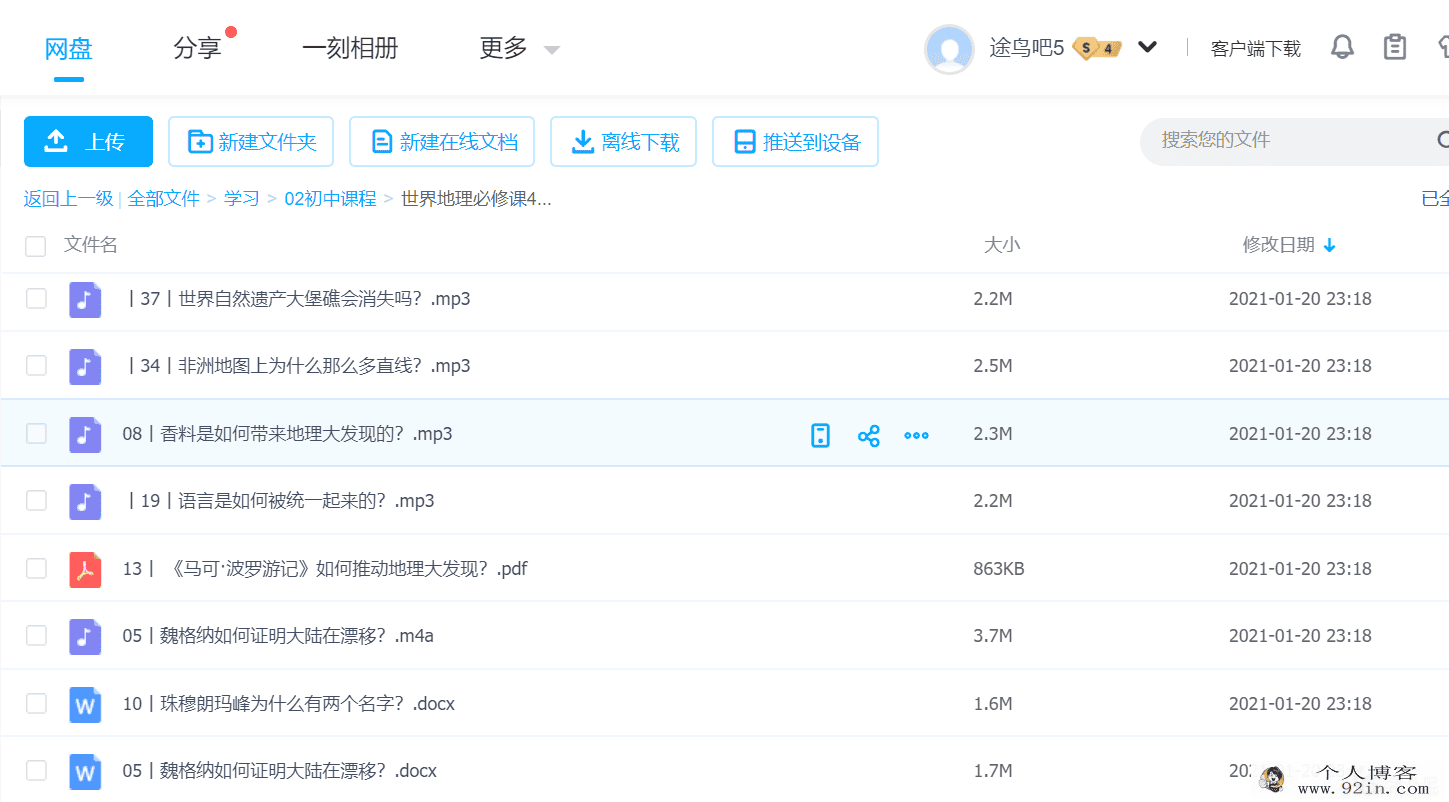Click the Word icon for 10 珠穆朗玛峰
The height and width of the screenshot is (802, 1449).
85,704
